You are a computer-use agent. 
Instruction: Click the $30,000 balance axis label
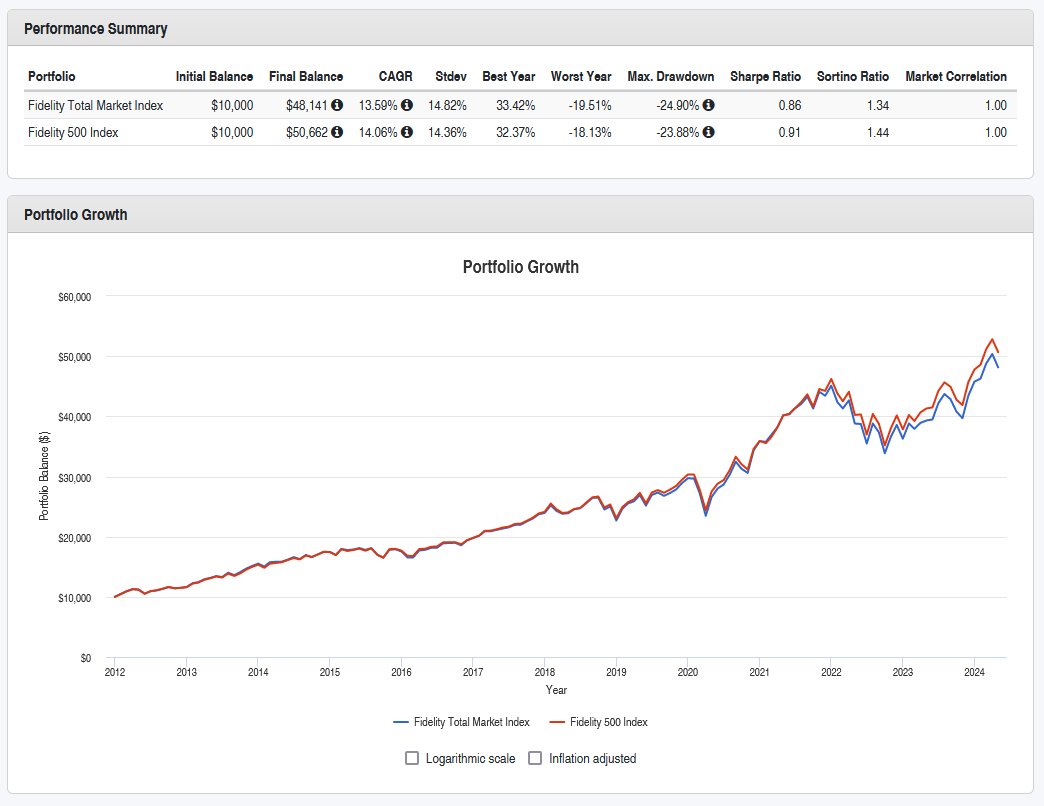click(75, 478)
